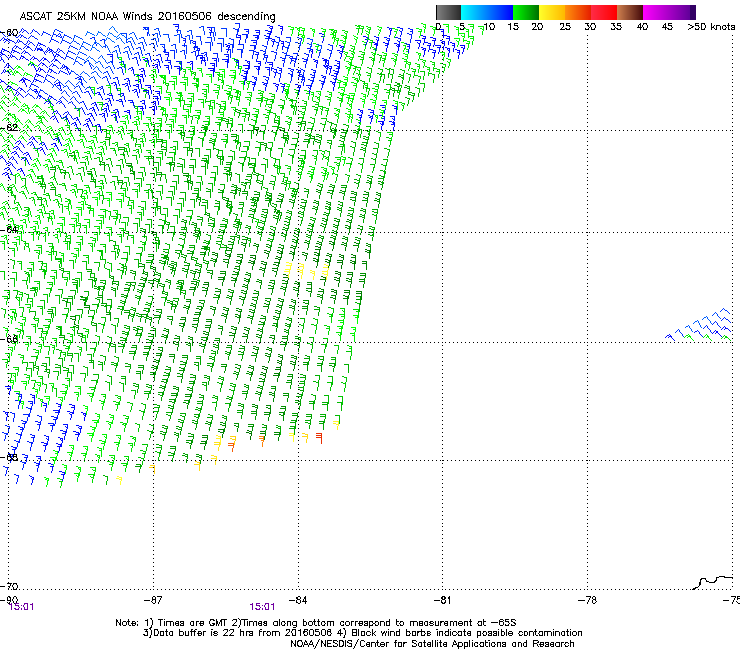Click the '-78' longitude label

pyautogui.click(x=587, y=600)
